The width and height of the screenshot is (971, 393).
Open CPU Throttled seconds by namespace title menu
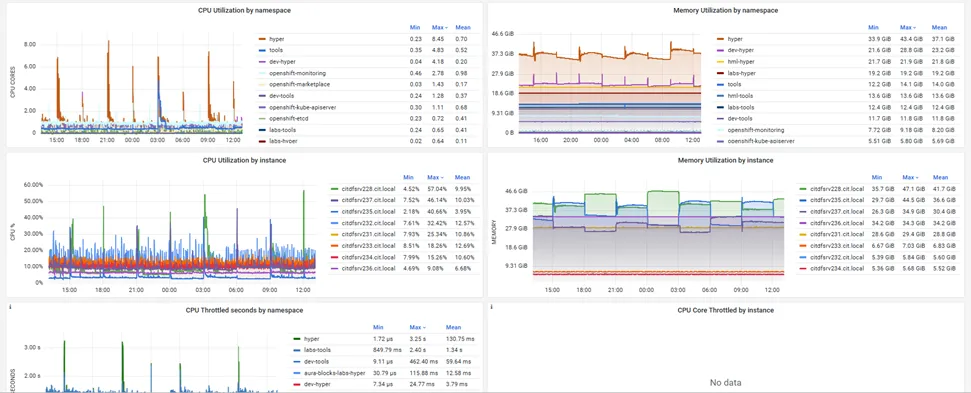coord(244,310)
